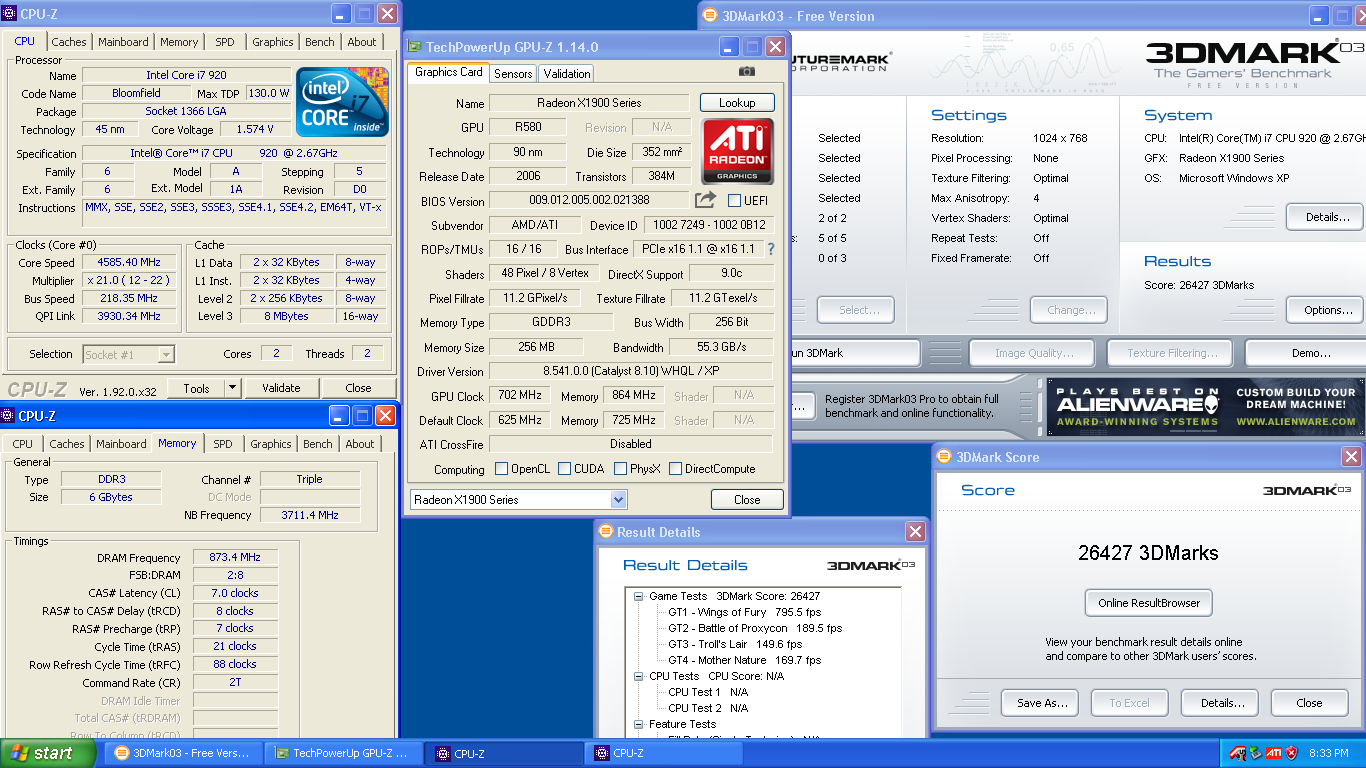1366x768 pixels.
Task: Open the Validation tab in GPU-Z
Action: [x=567, y=74]
